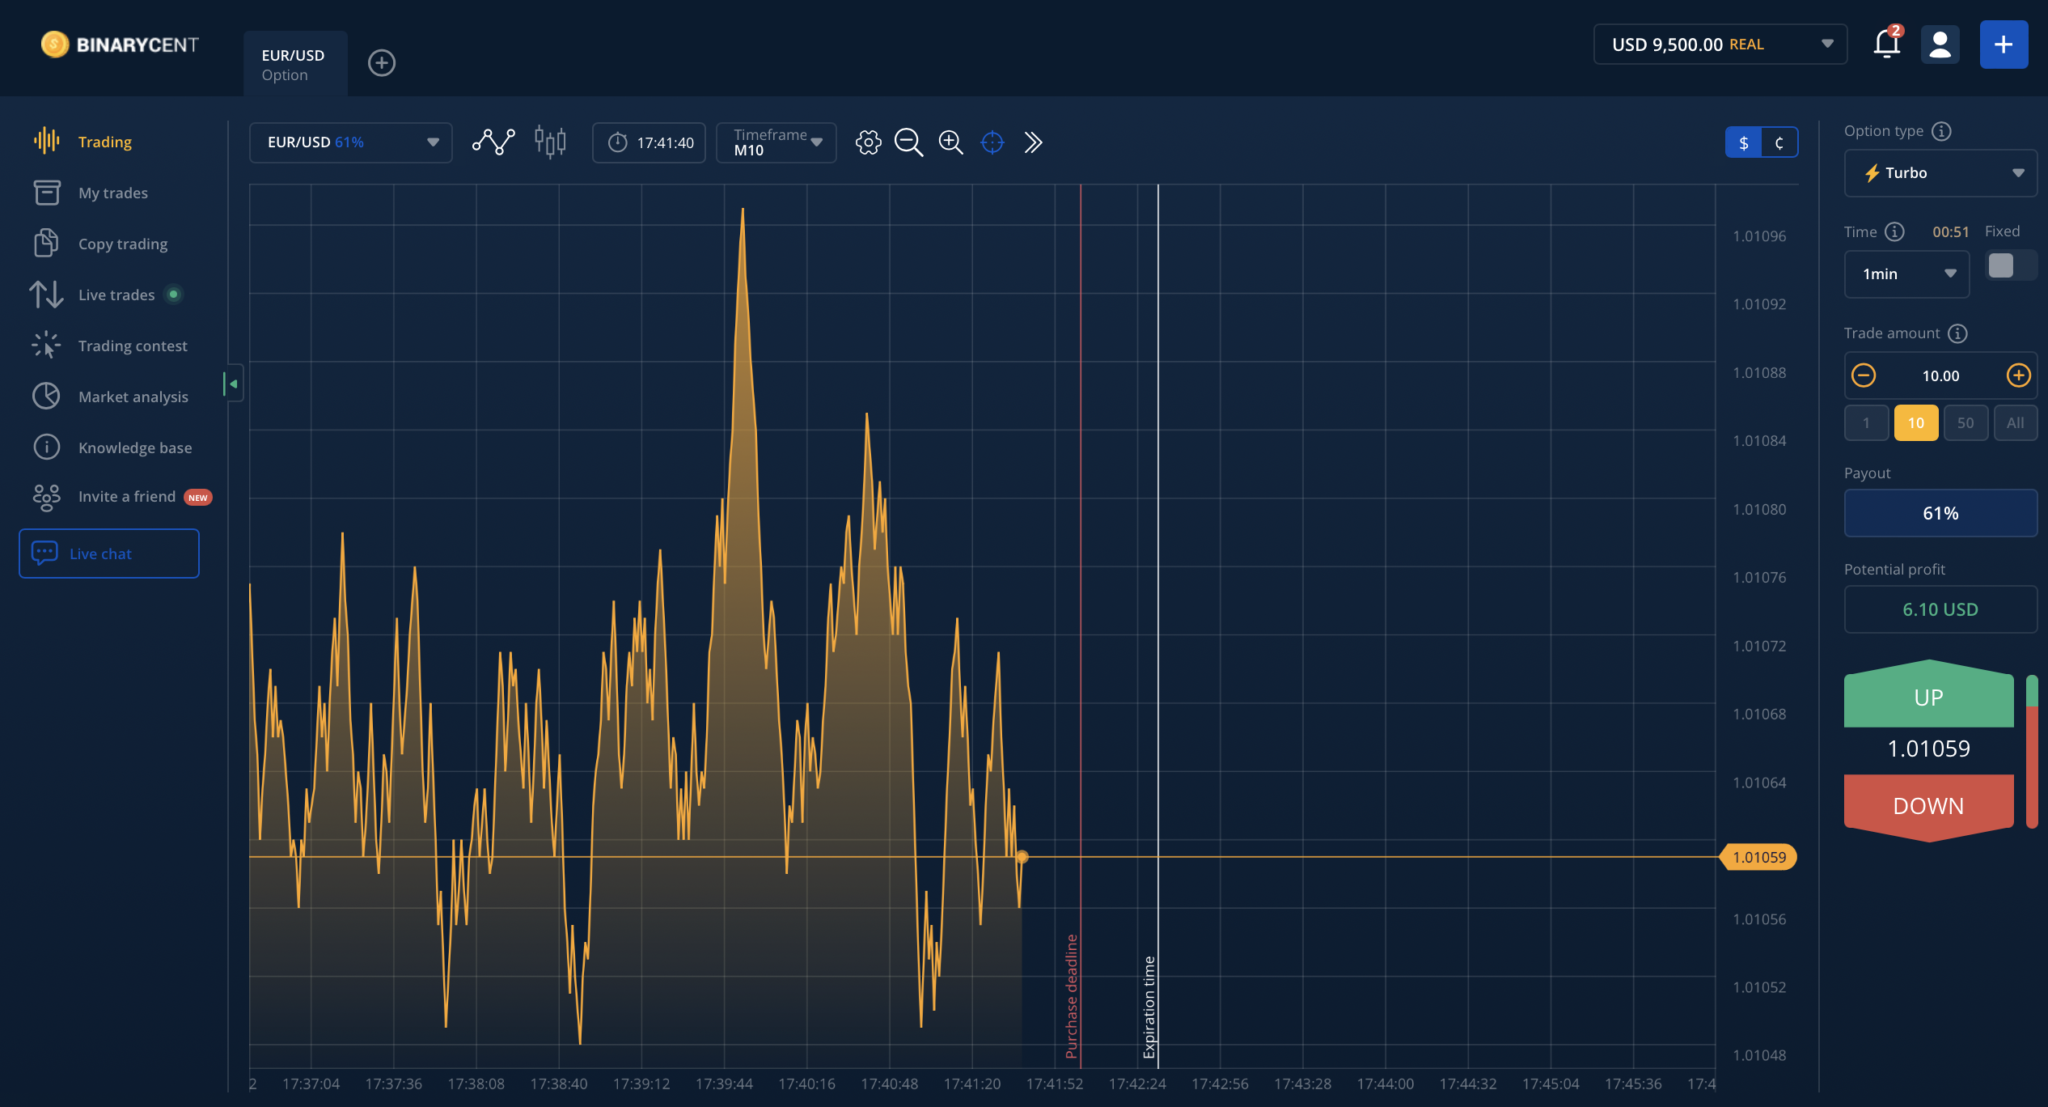Click the crosshair center chart icon

[992, 142]
